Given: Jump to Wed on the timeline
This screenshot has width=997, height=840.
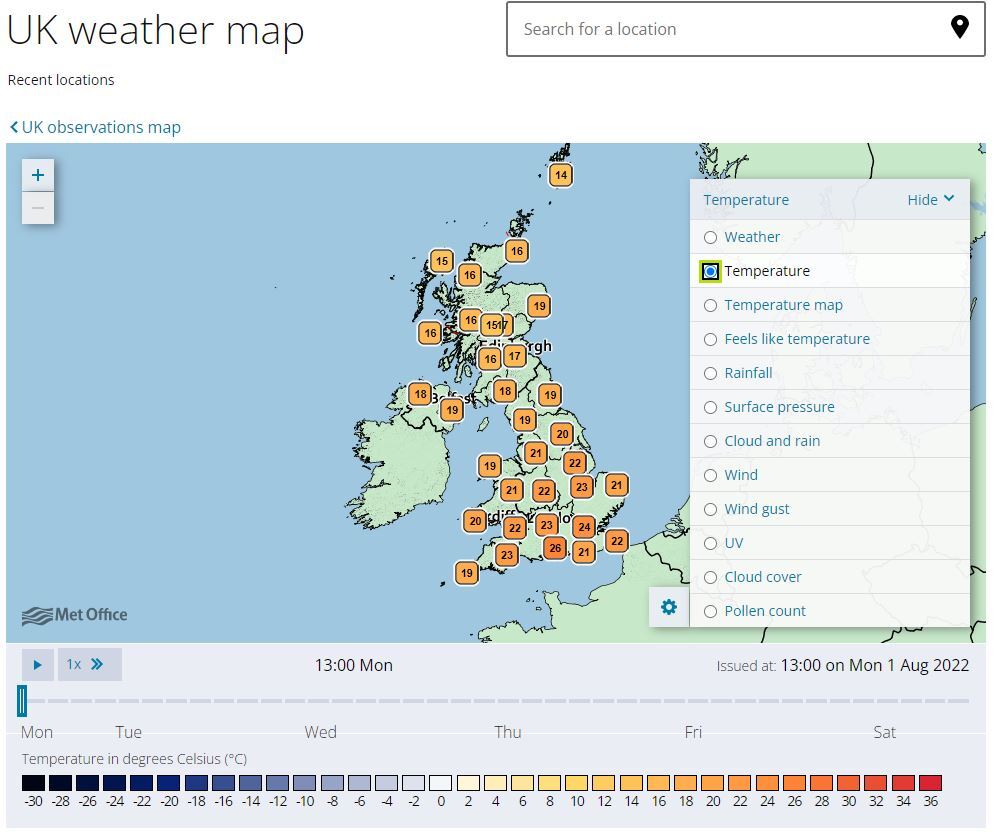Looking at the screenshot, I should point(320,732).
